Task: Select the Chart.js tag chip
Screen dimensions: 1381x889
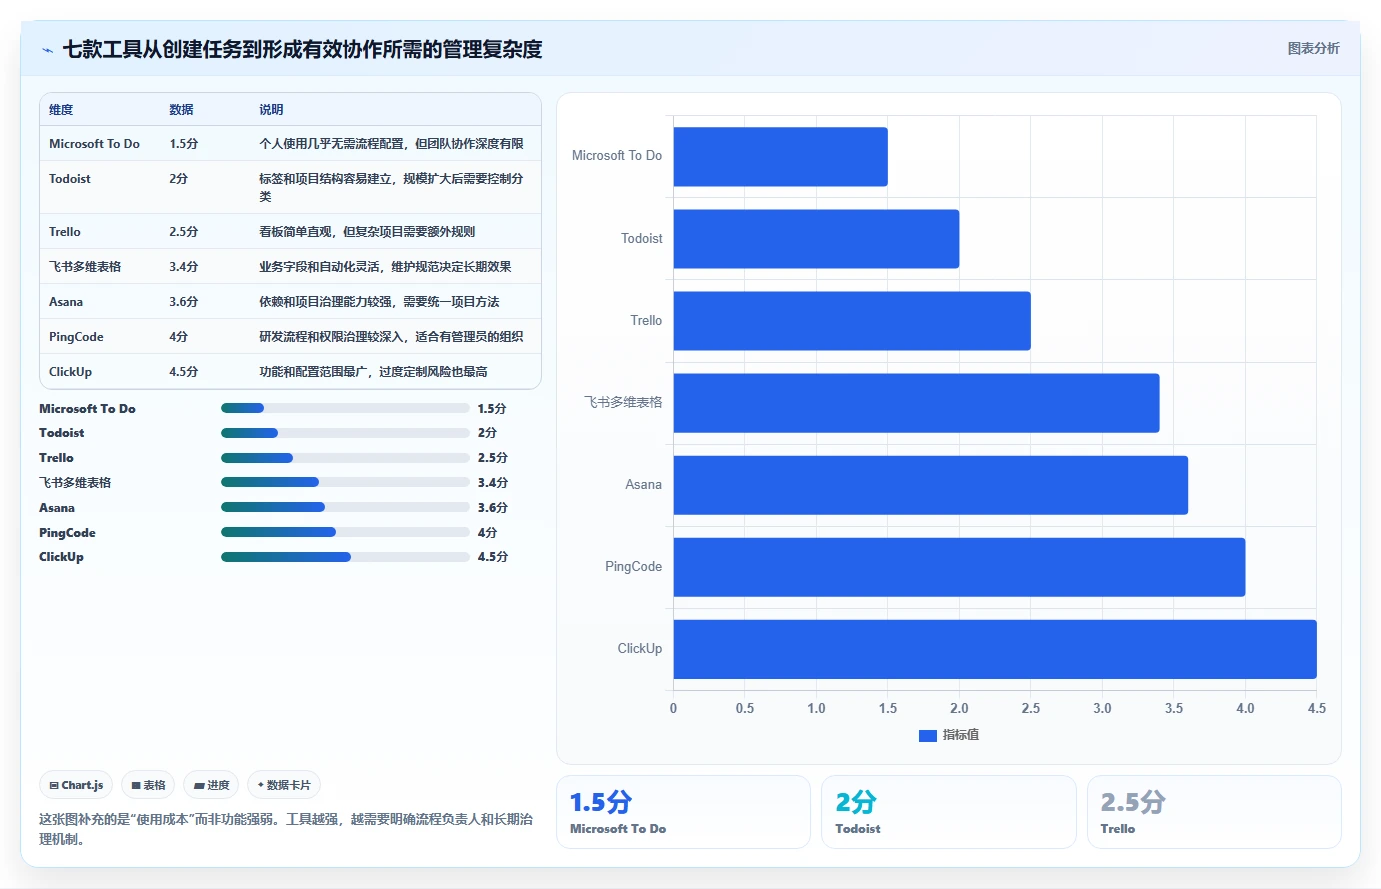Action: click(76, 785)
